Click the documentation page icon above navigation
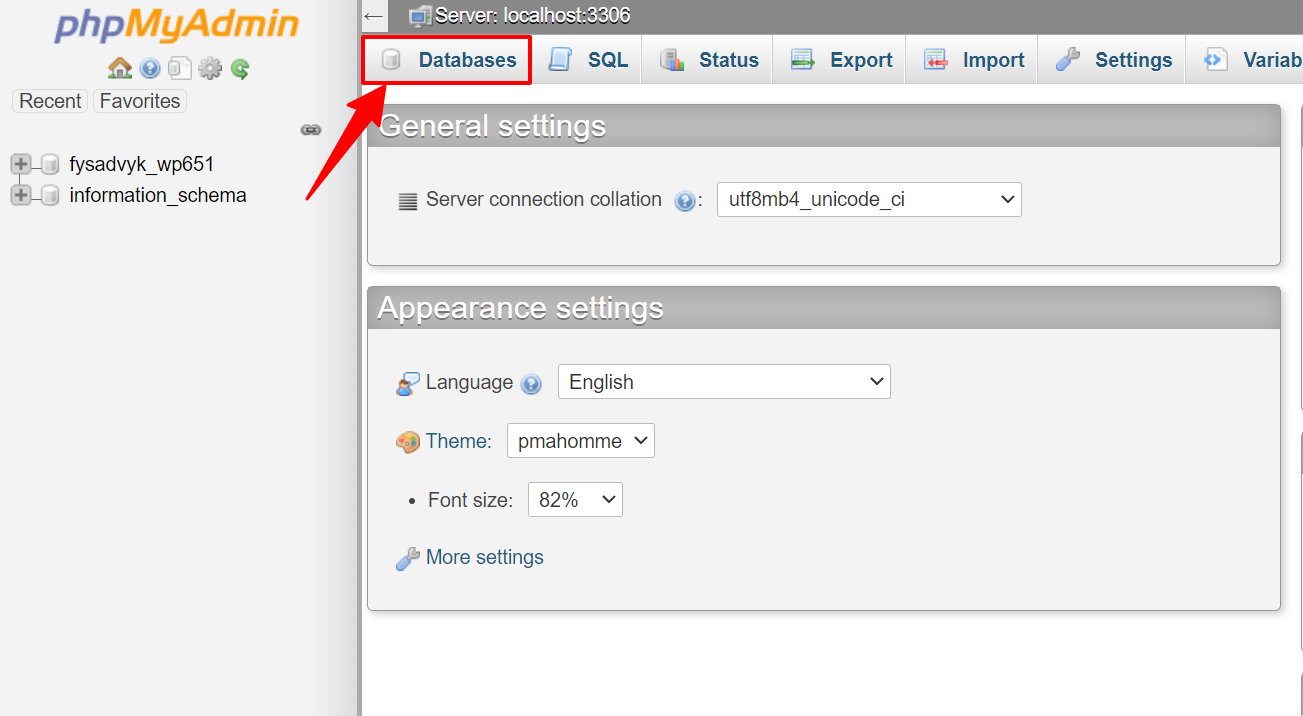Screen dimensions: 1303x716 pyautogui.click(x=179, y=68)
